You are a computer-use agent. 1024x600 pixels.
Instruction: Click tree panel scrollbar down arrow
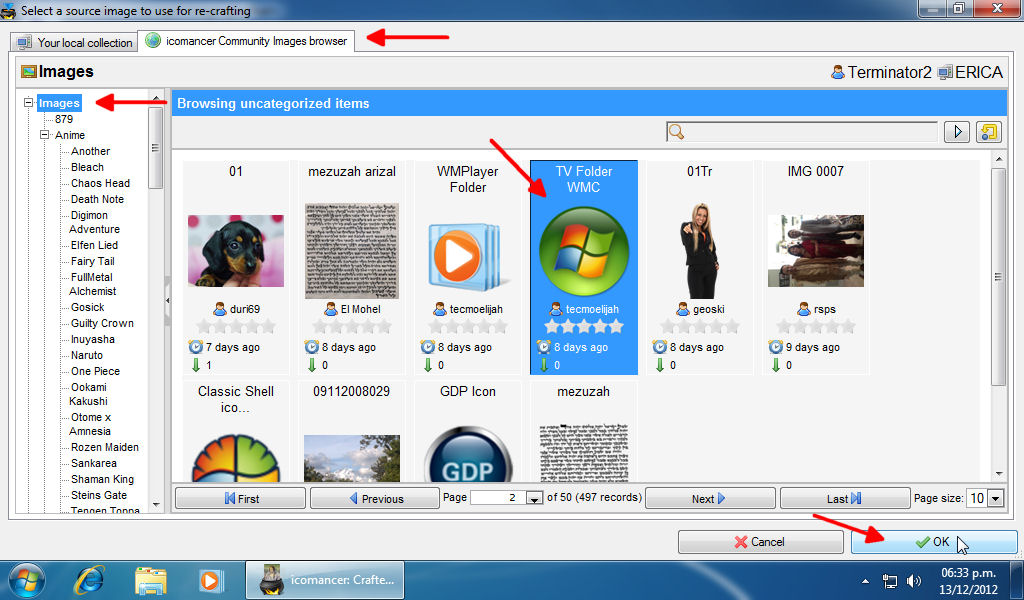(155, 504)
